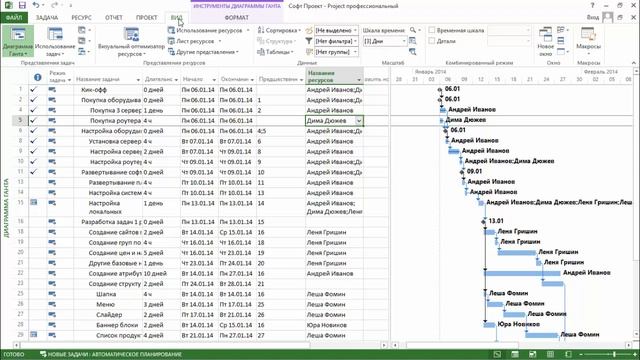Click the user account avatar icon
640x360 pixels.
pyautogui.click(x=607, y=17)
